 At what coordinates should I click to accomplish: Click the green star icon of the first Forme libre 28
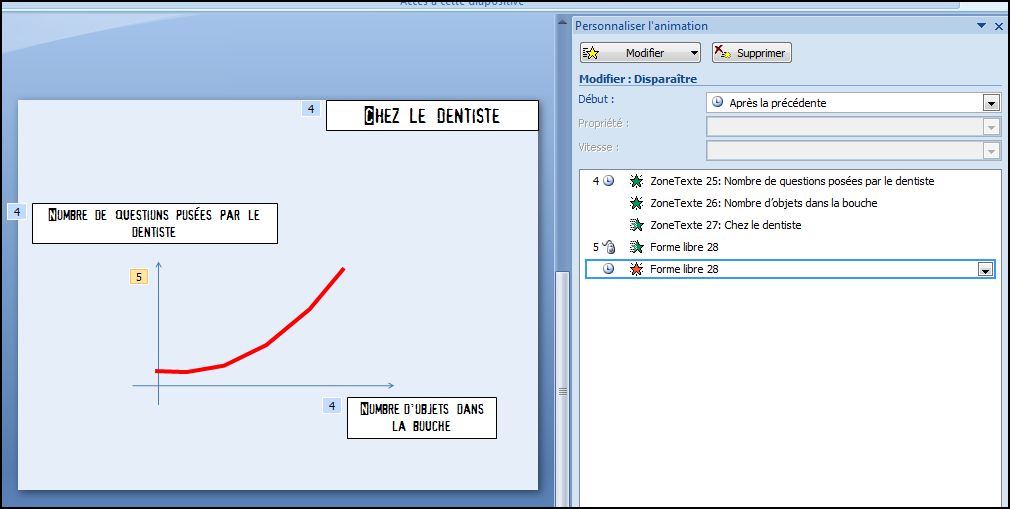pos(636,247)
